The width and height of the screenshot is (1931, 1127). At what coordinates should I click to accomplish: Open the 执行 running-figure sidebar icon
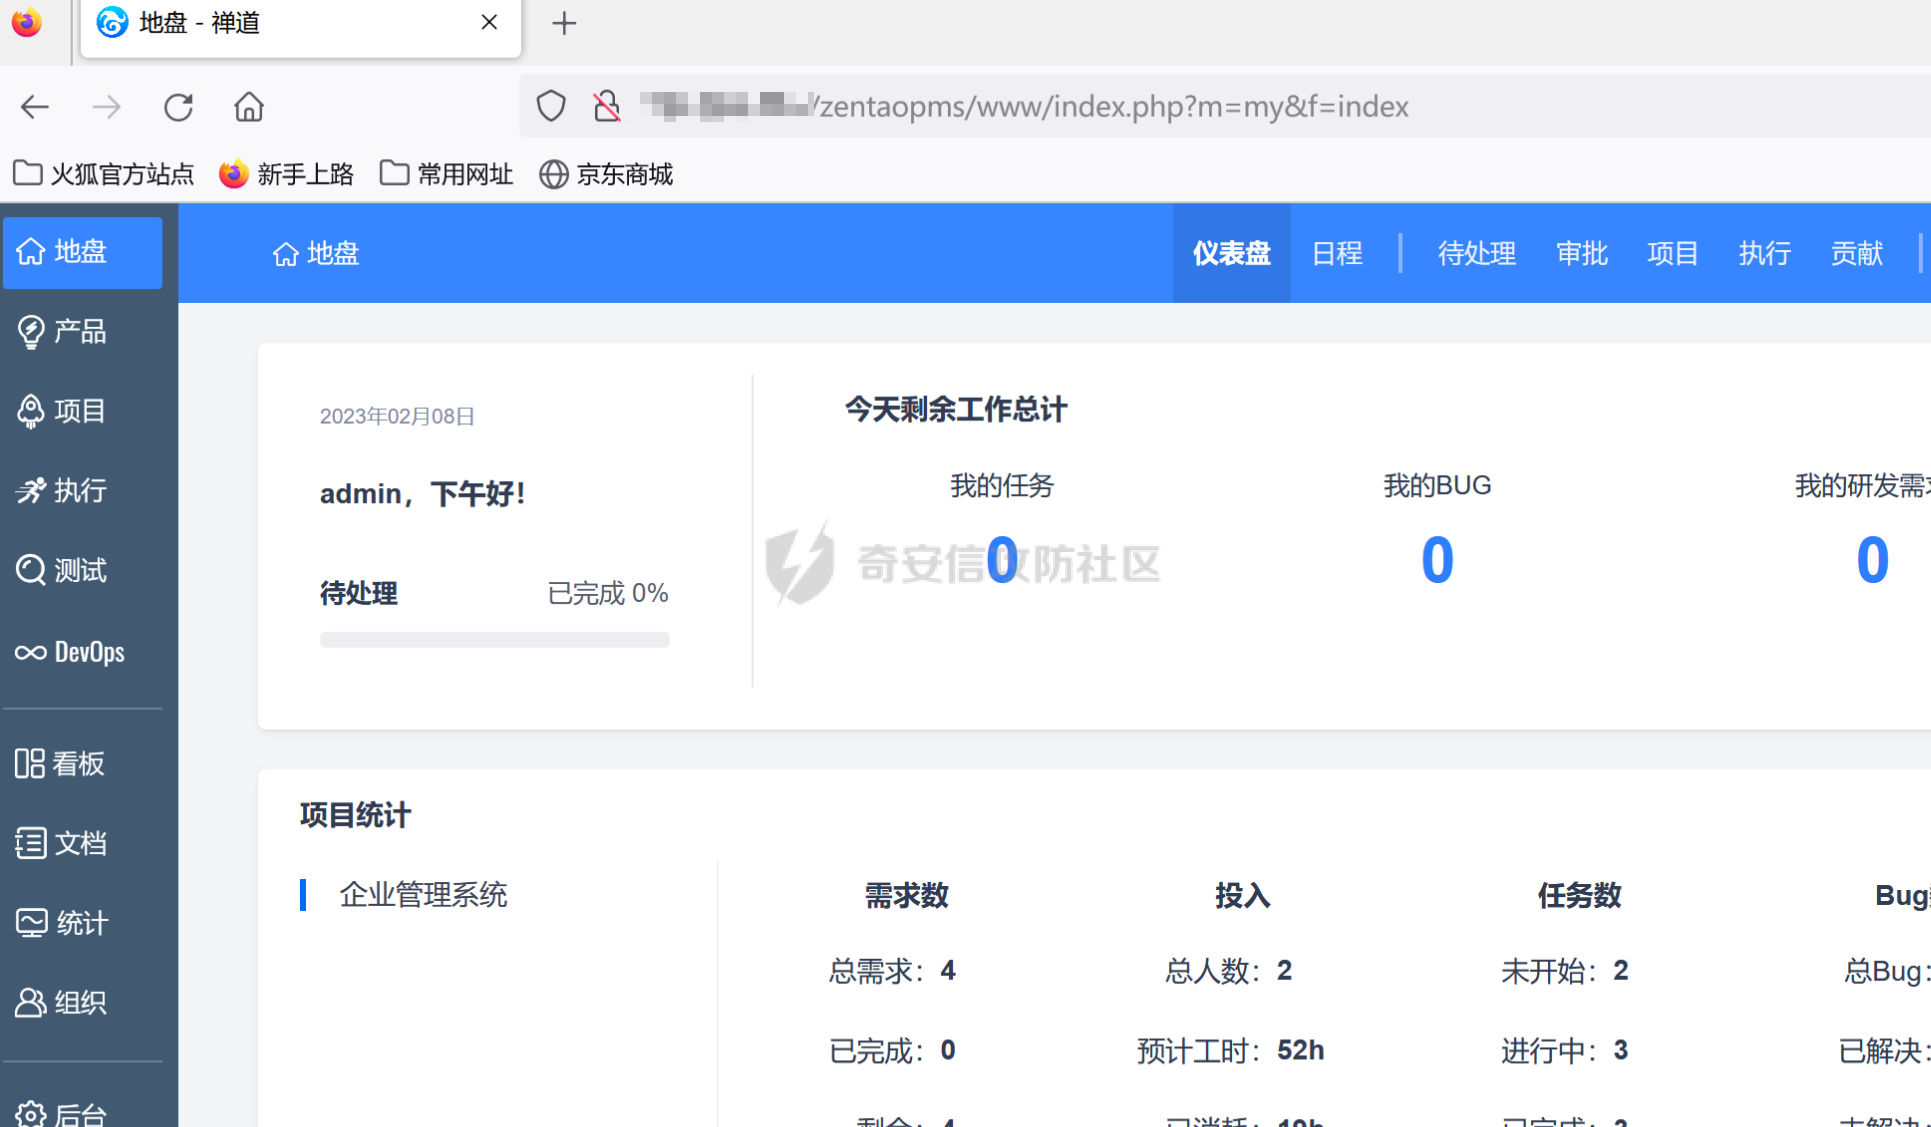[x=31, y=491]
